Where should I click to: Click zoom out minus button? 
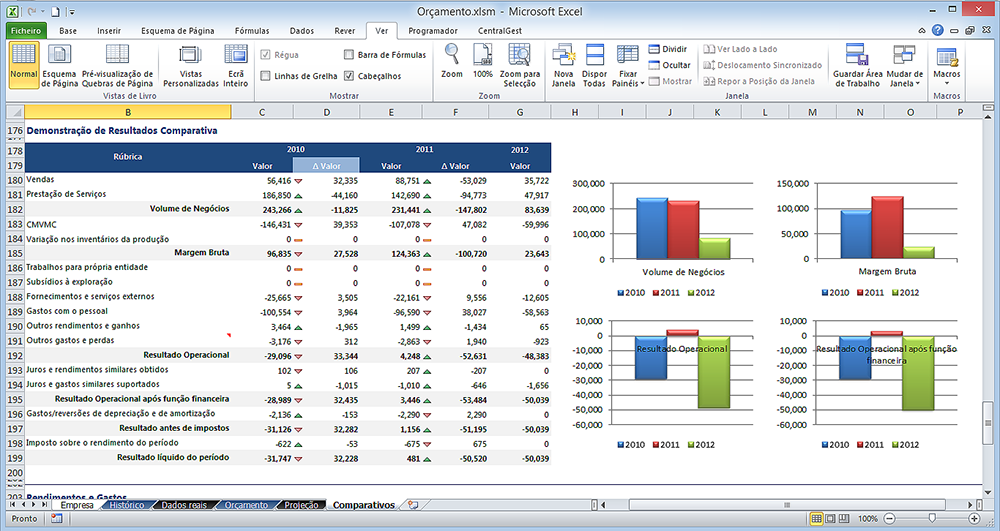[890, 518]
